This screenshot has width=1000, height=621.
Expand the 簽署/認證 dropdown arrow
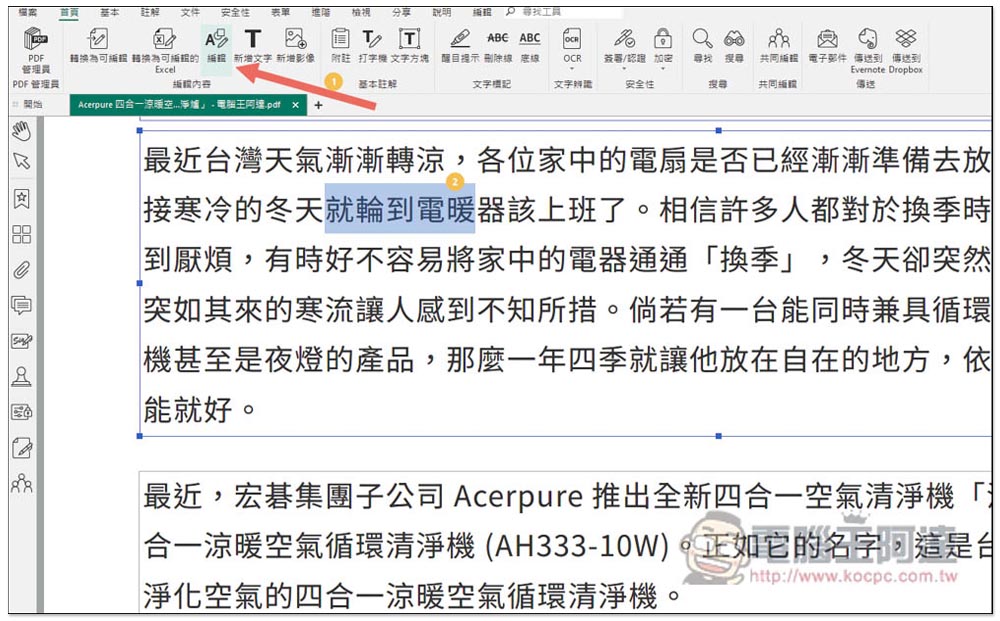click(x=624, y=68)
